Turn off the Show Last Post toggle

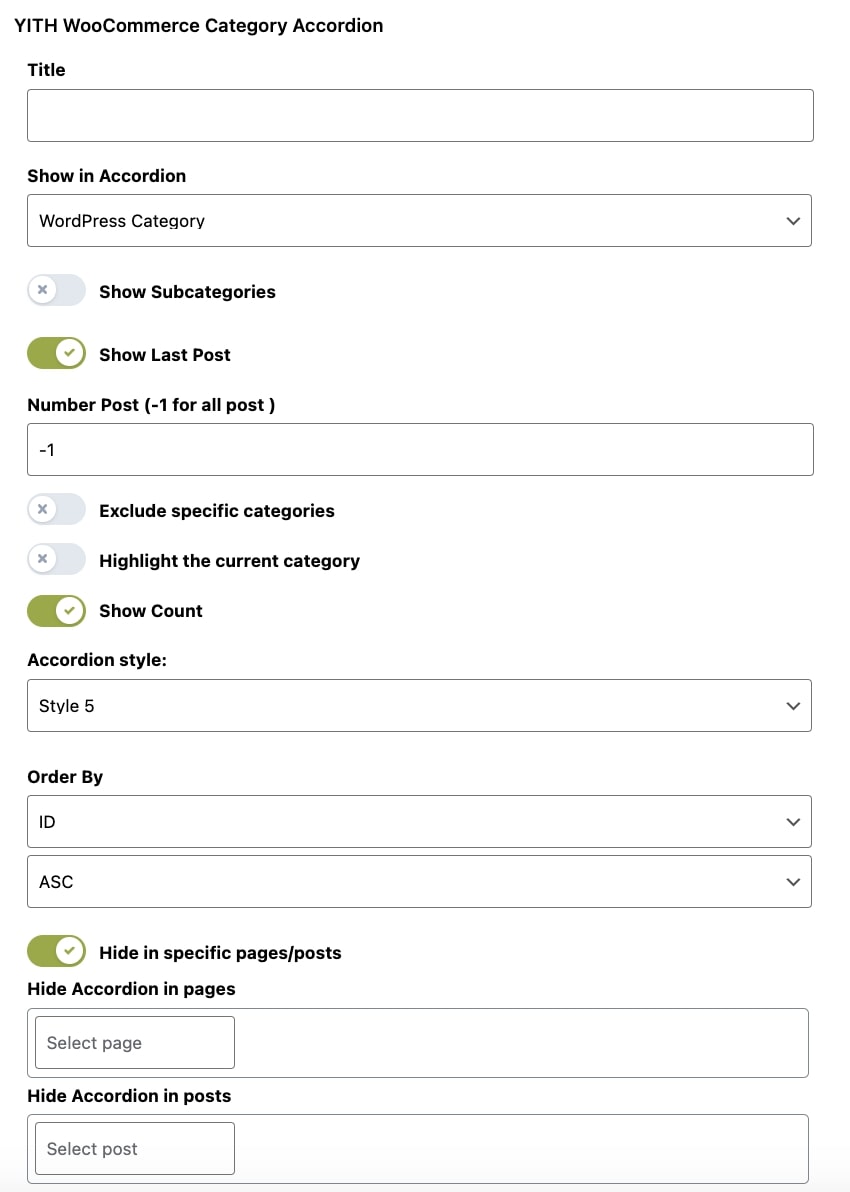[56, 353]
